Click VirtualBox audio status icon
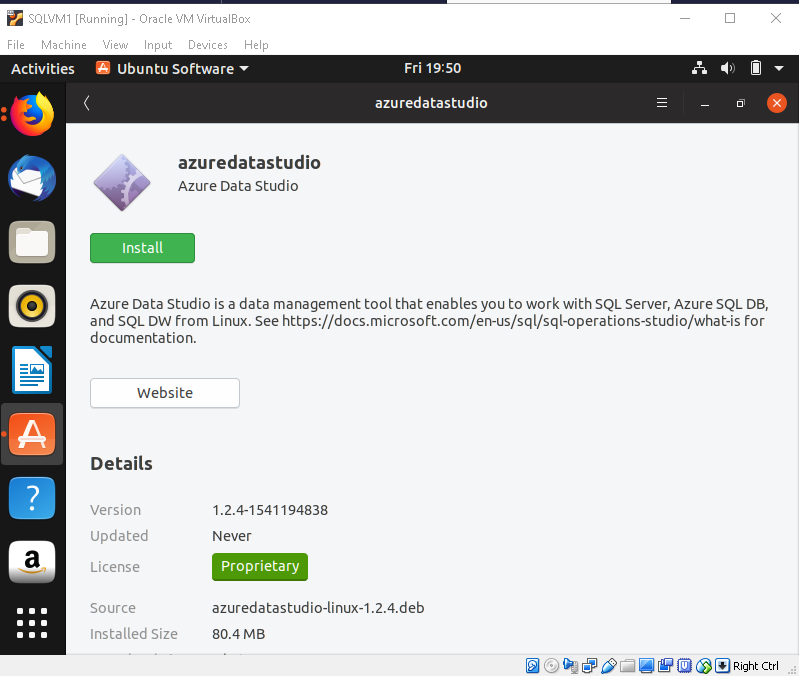The image size is (799, 676). click(571, 666)
